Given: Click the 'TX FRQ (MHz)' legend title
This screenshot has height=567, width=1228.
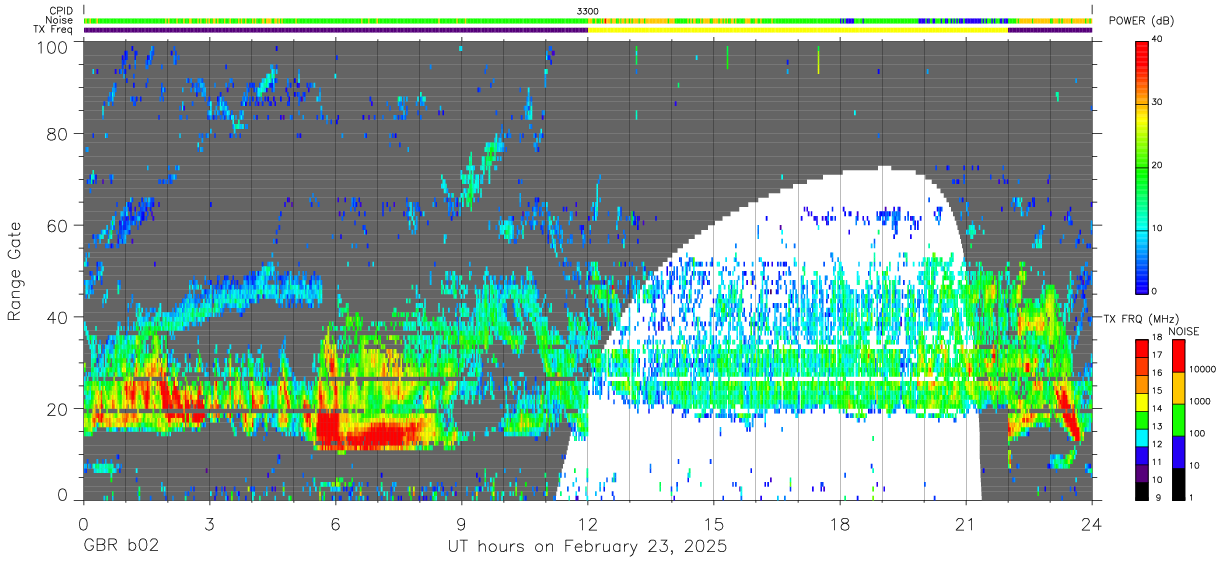Looking at the screenshot, I should pyautogui.click(x=1140, y=319).
